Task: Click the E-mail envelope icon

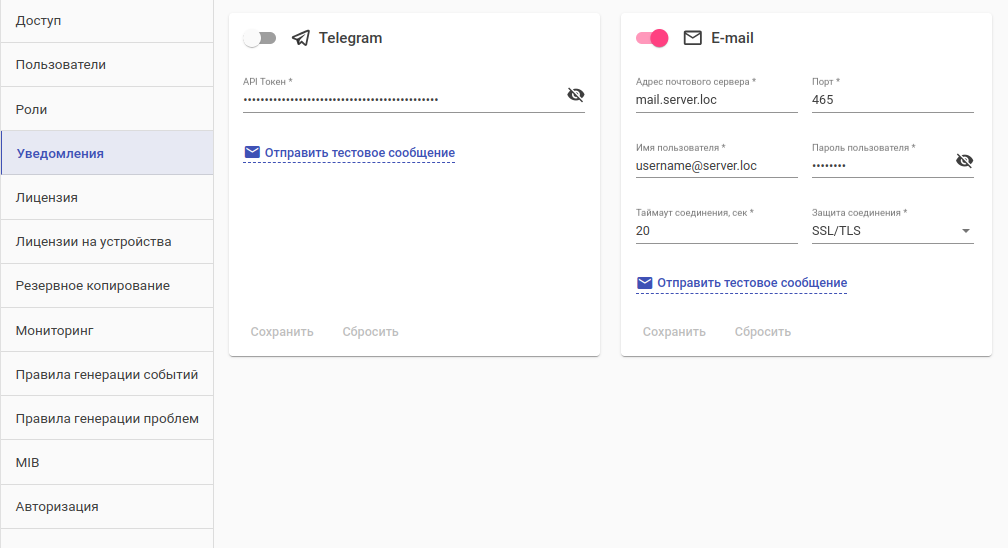Action: pos(692,38)
